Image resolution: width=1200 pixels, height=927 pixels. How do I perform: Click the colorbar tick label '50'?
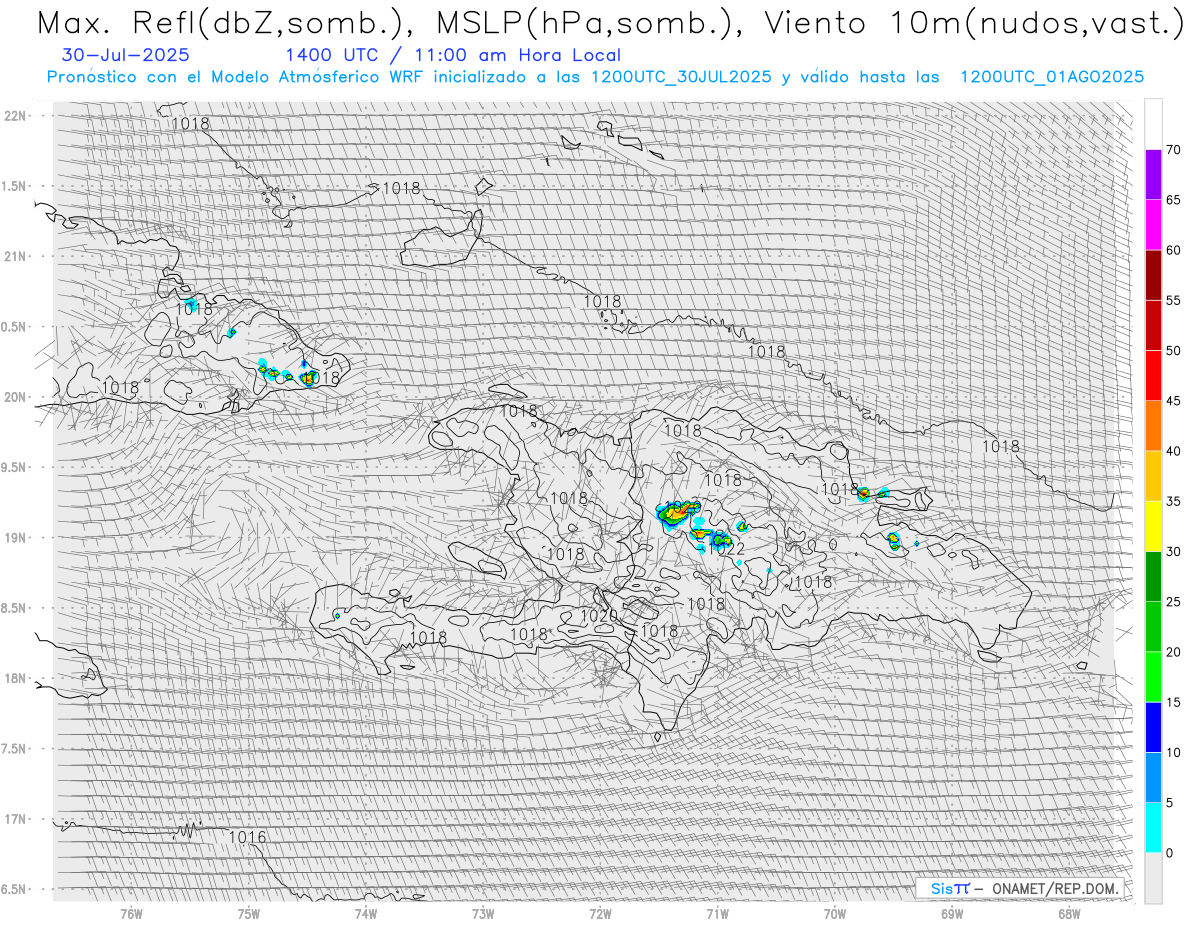[x=1173, y=351]
